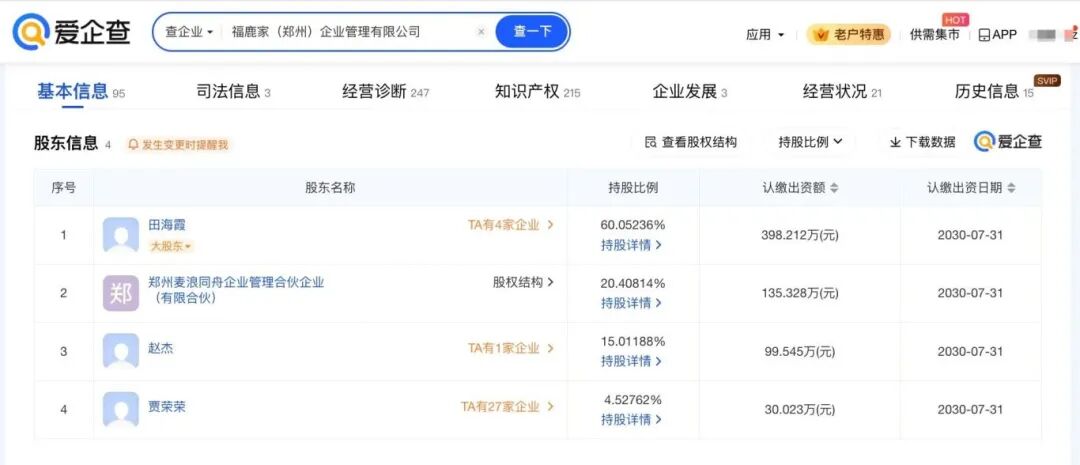Open the 应用 dropdown menu
1080x465 pixels.
[765, 34]
